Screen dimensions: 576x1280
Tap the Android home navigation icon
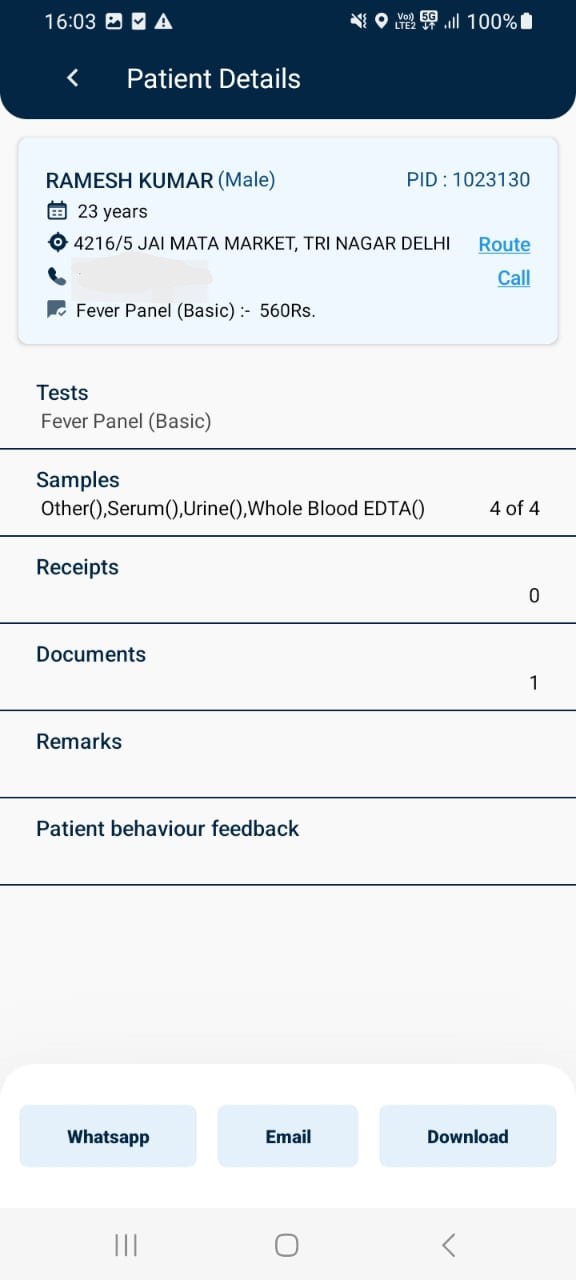click(287, 1244)
